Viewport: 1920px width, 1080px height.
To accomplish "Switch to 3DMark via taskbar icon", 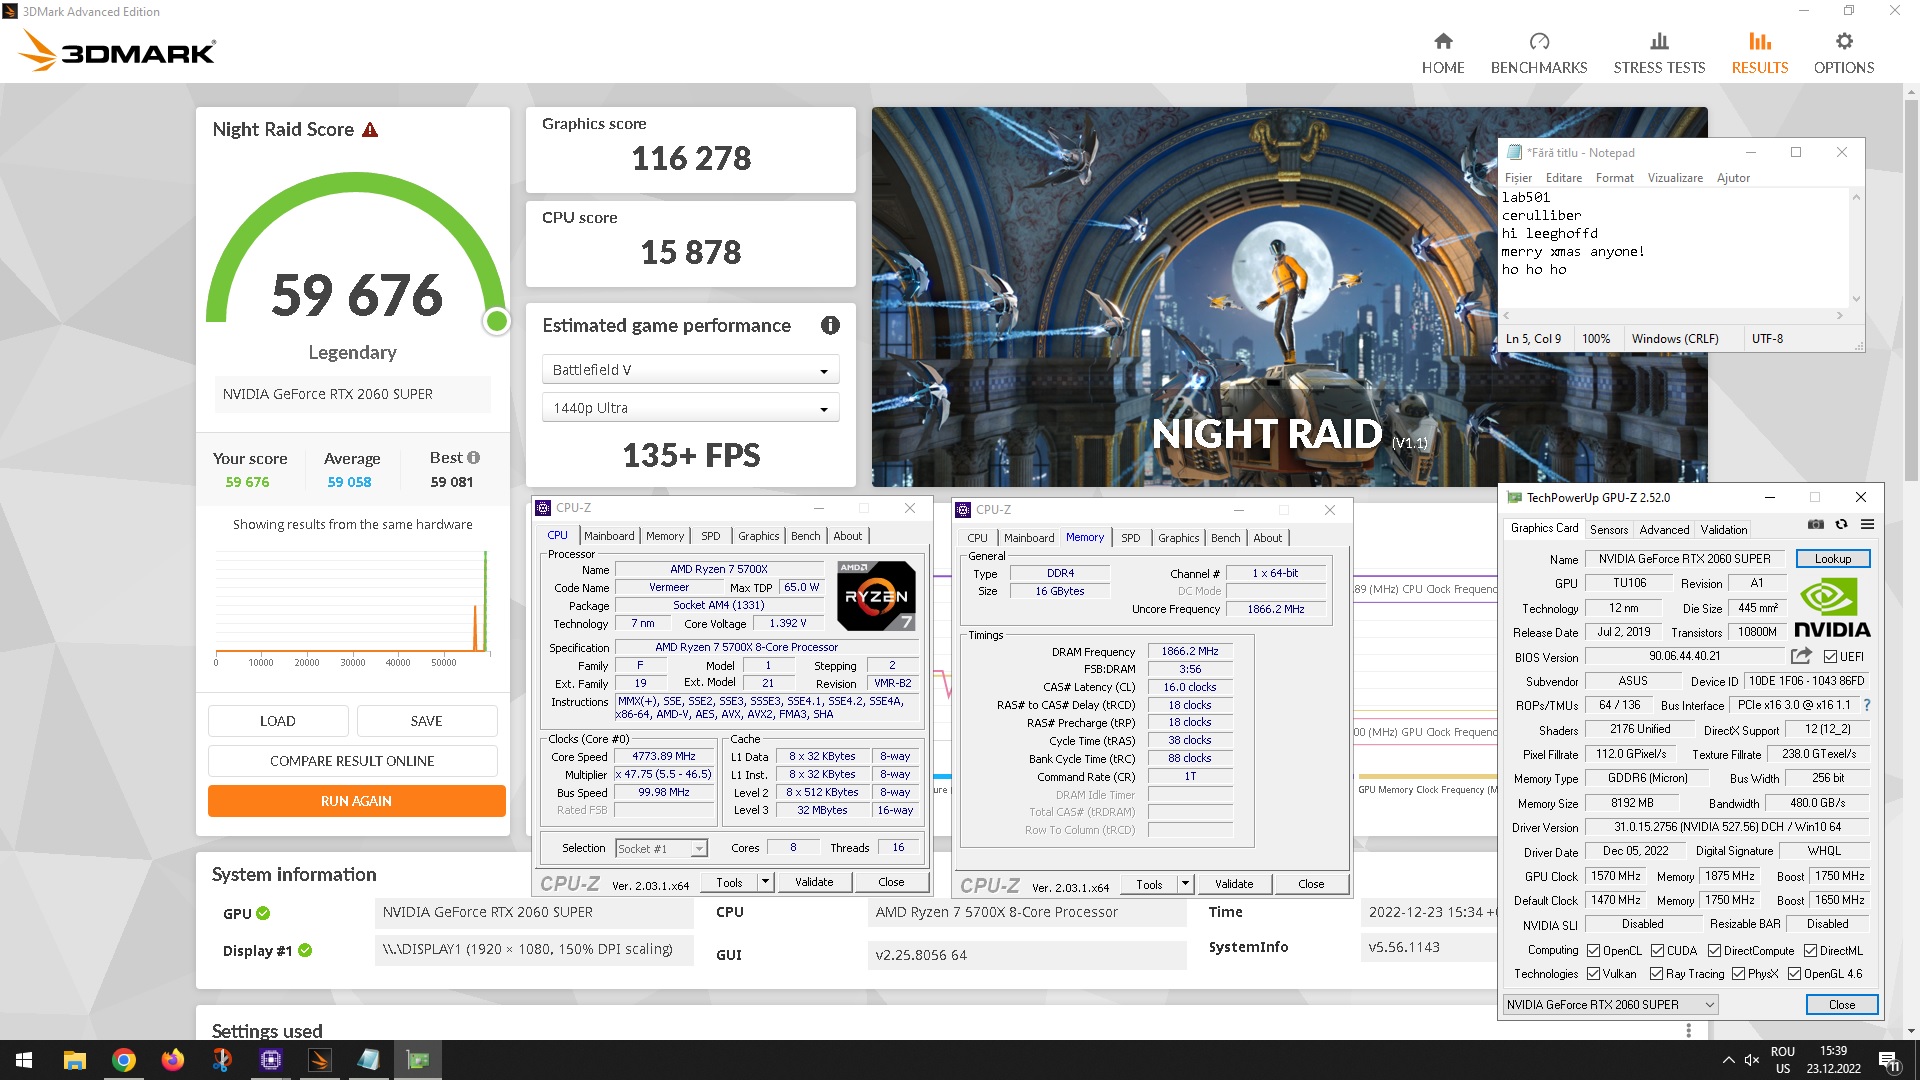I will click(320, 1060).
